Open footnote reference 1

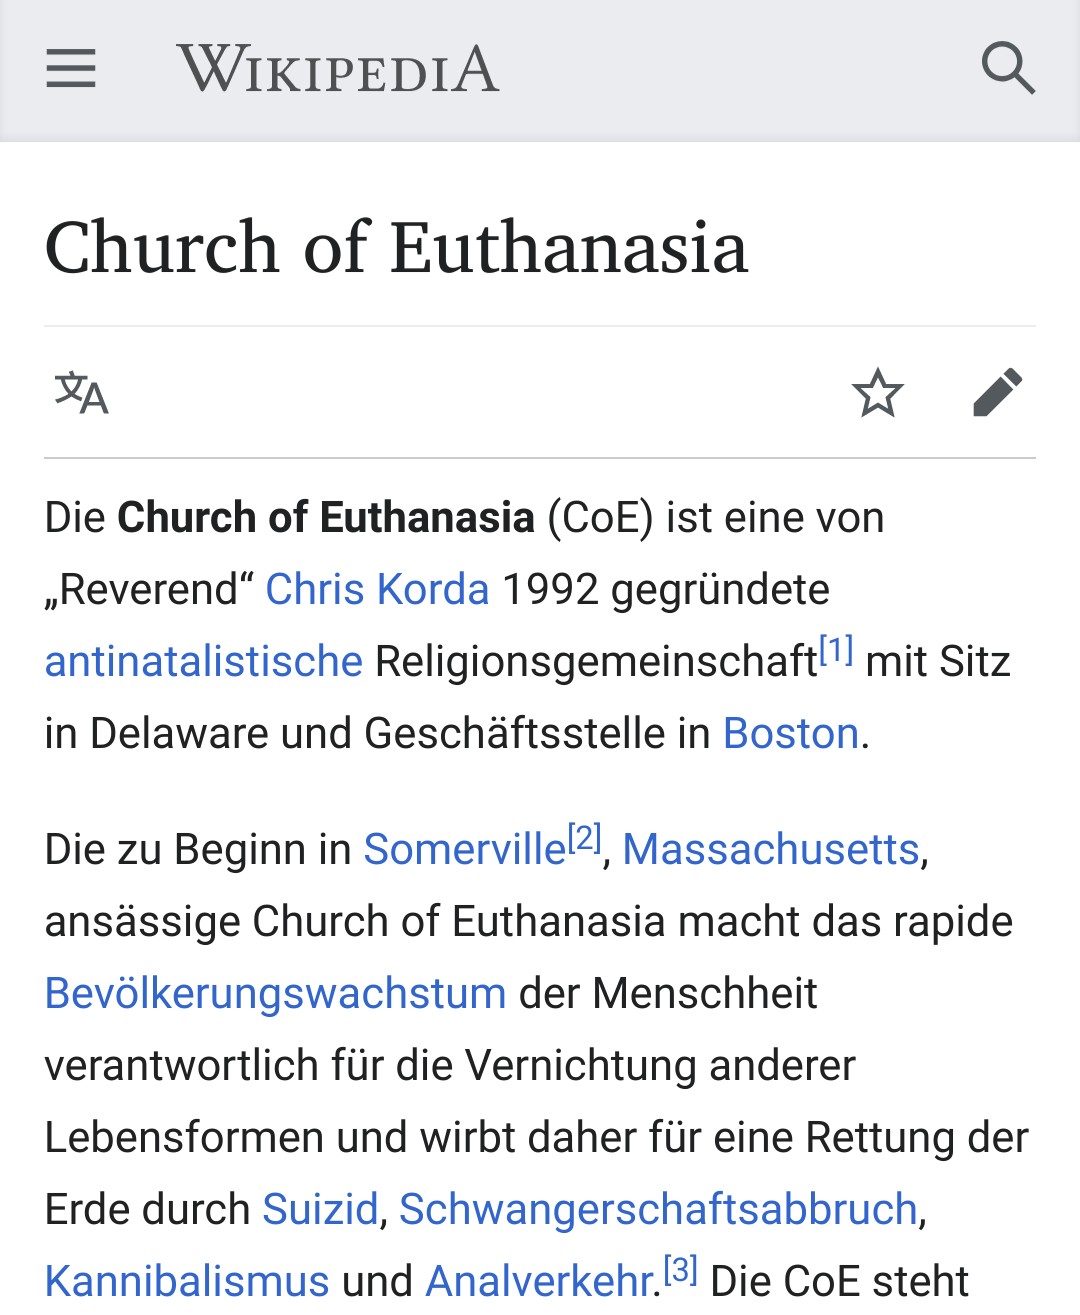point(836,650)
